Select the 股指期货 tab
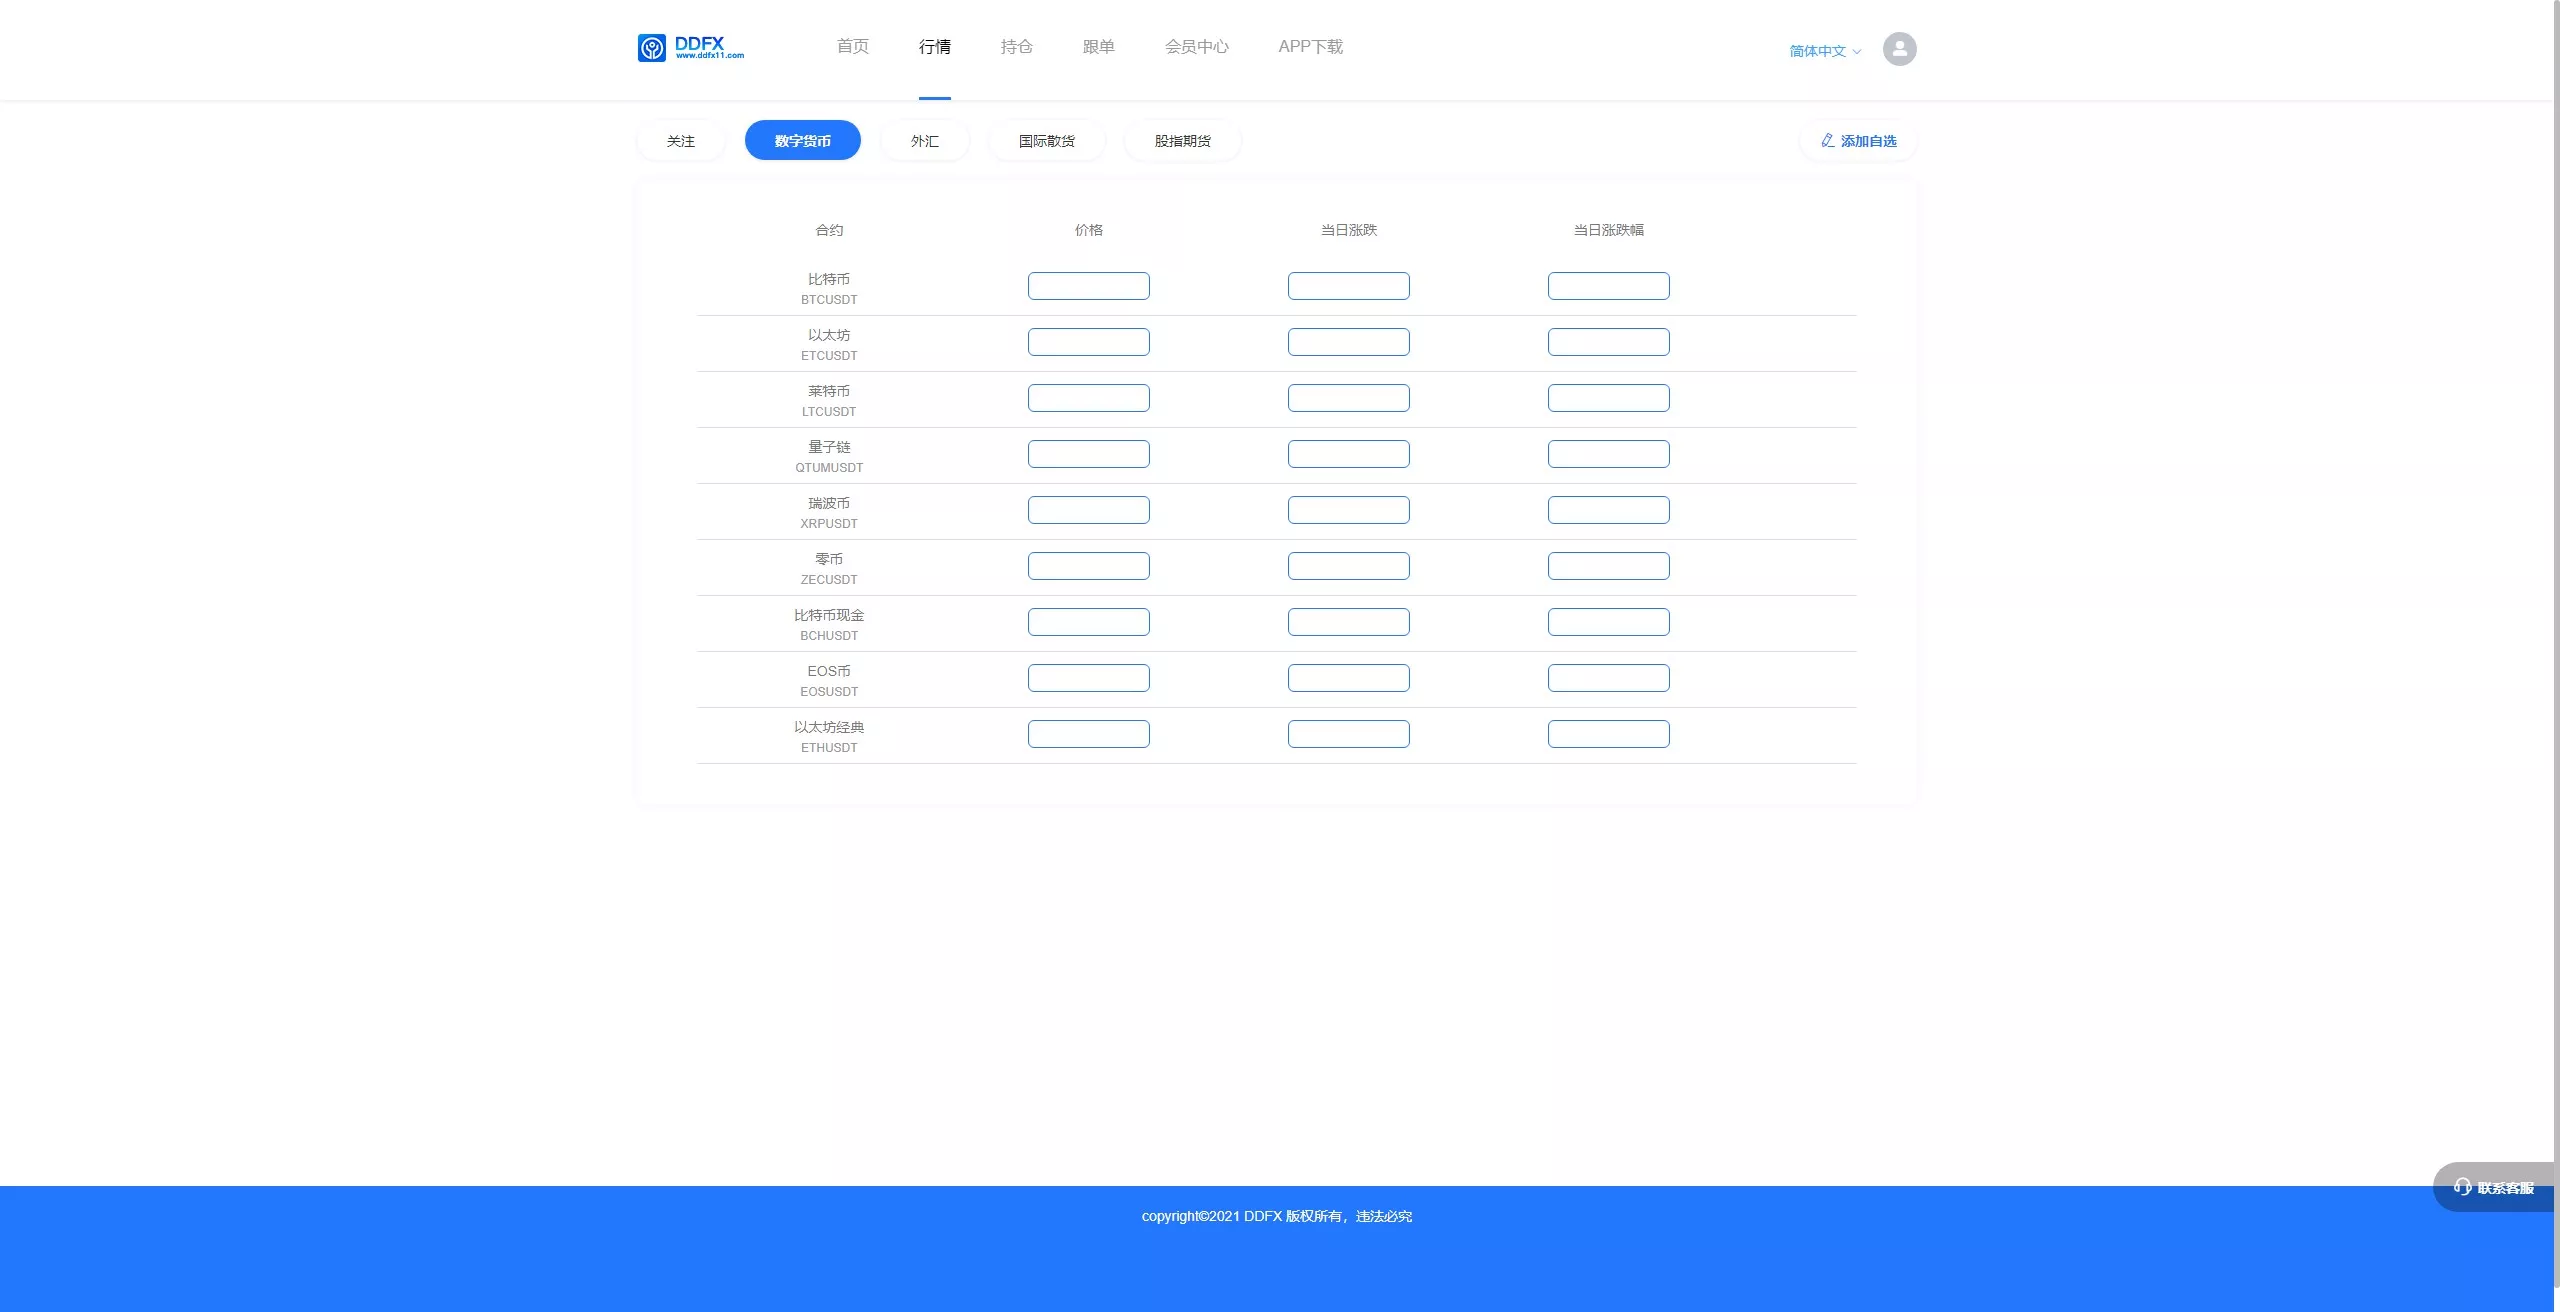The image size is (2560, 1312). pos(1182,141)
